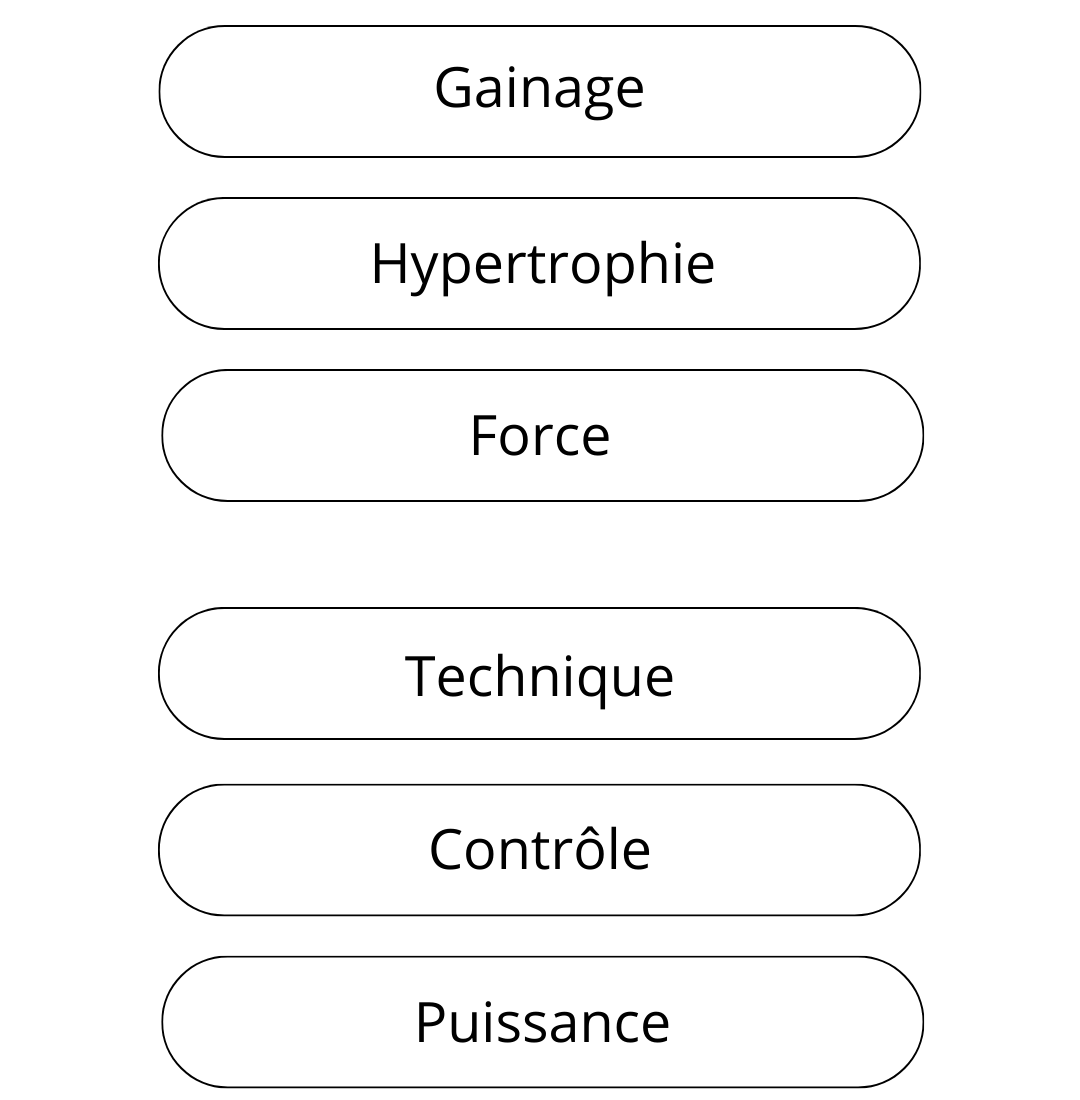Open the Puissance category
The image size is (1080, 1100).
[541, 1021]
